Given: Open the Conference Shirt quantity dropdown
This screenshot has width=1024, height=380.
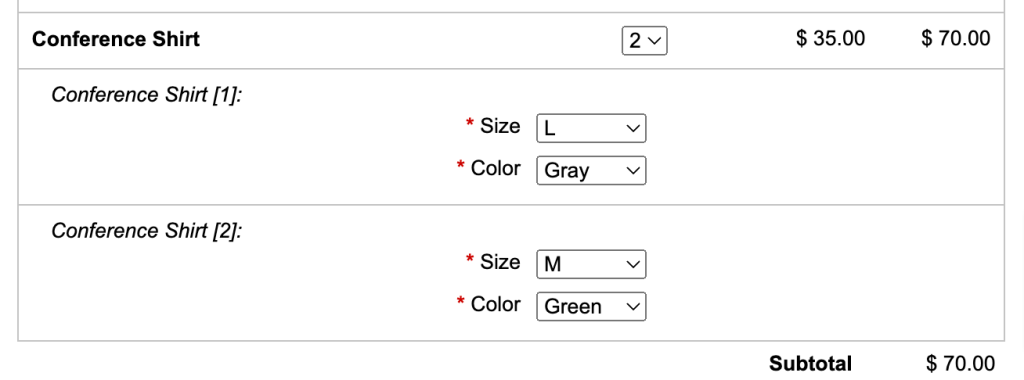Looking at the screenshot, I should click(x=645, y=40).
